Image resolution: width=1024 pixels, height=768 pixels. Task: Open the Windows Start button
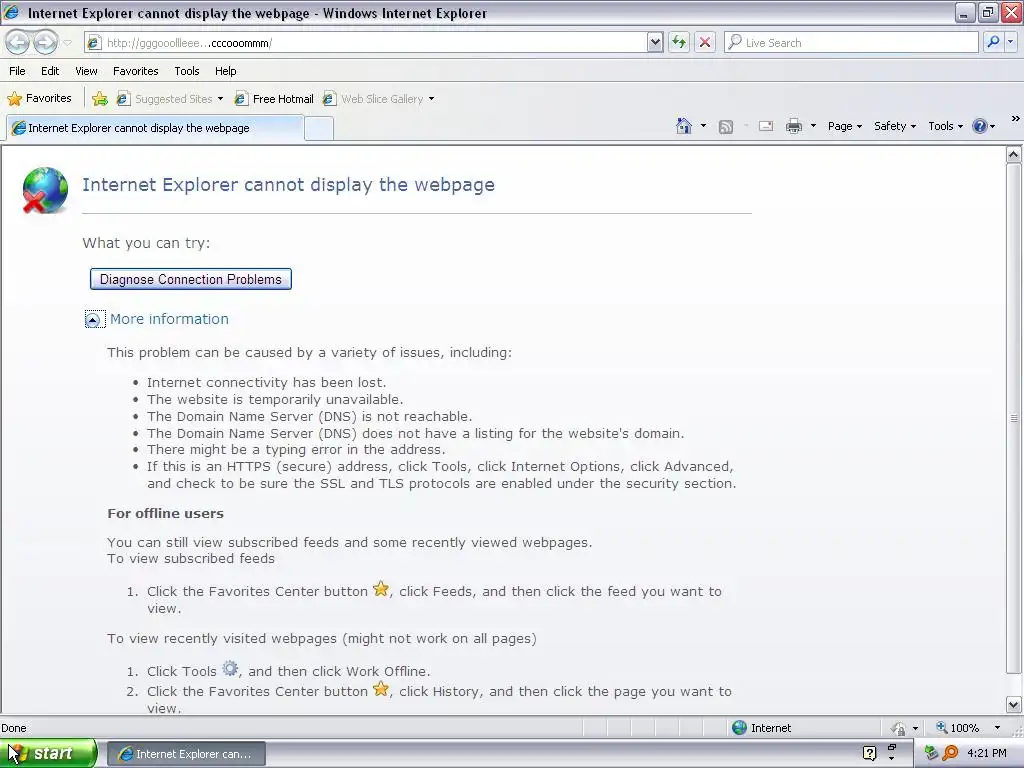tap(48, 754)
